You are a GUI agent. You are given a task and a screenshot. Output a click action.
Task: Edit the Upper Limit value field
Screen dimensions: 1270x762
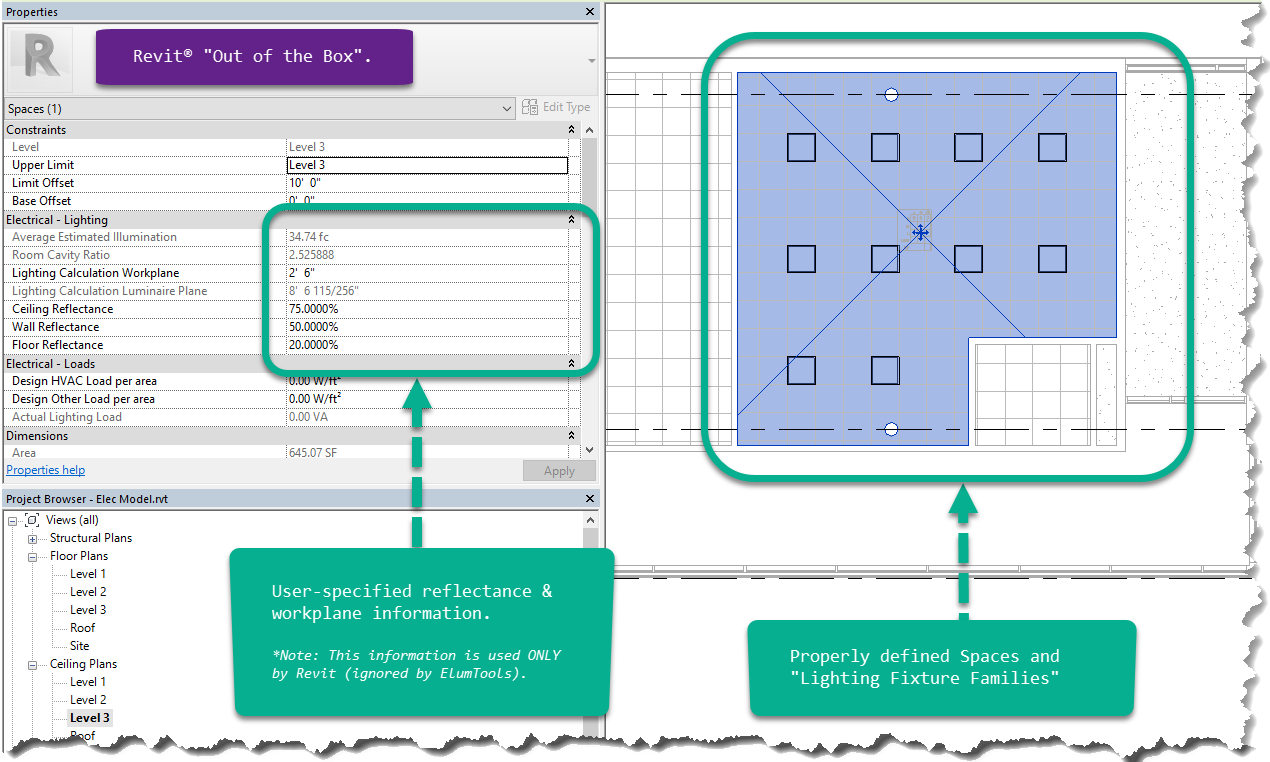tap(427, 165)
